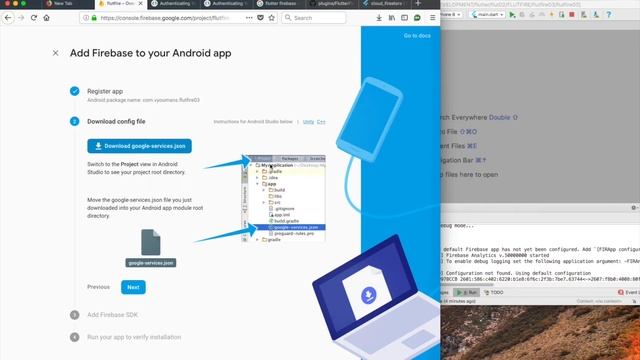Open the Go to docs link
Viewport: 640px width, 360px height.
tap(417, 36)
